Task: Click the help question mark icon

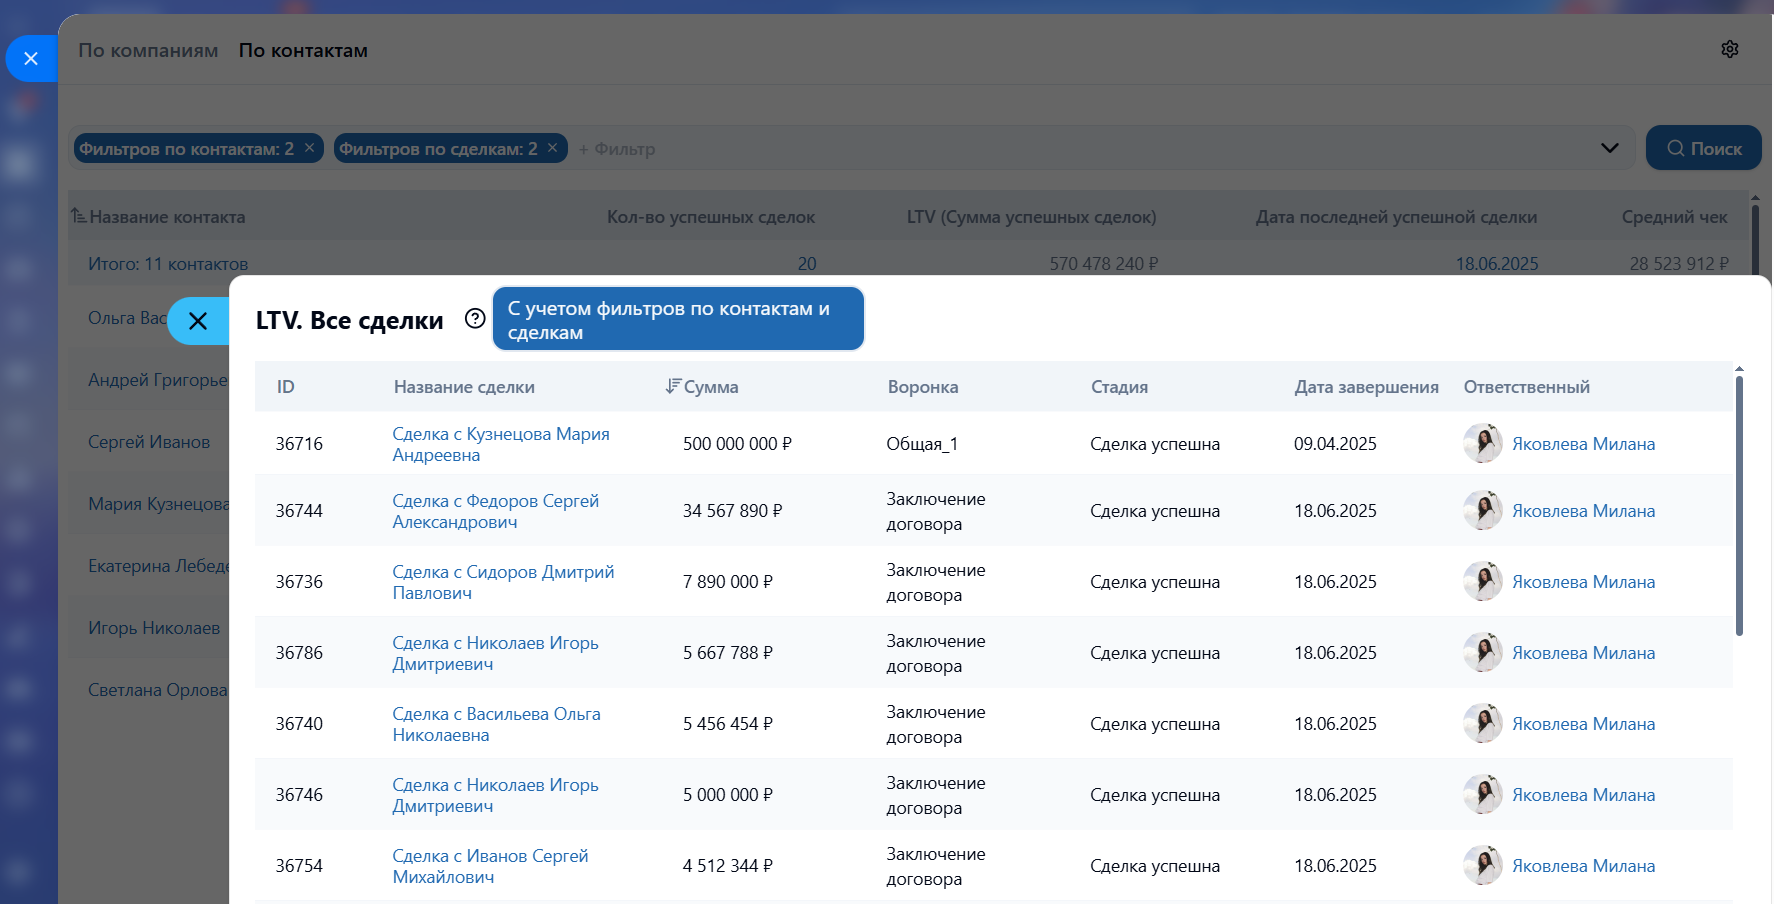Action: (475, 319)
